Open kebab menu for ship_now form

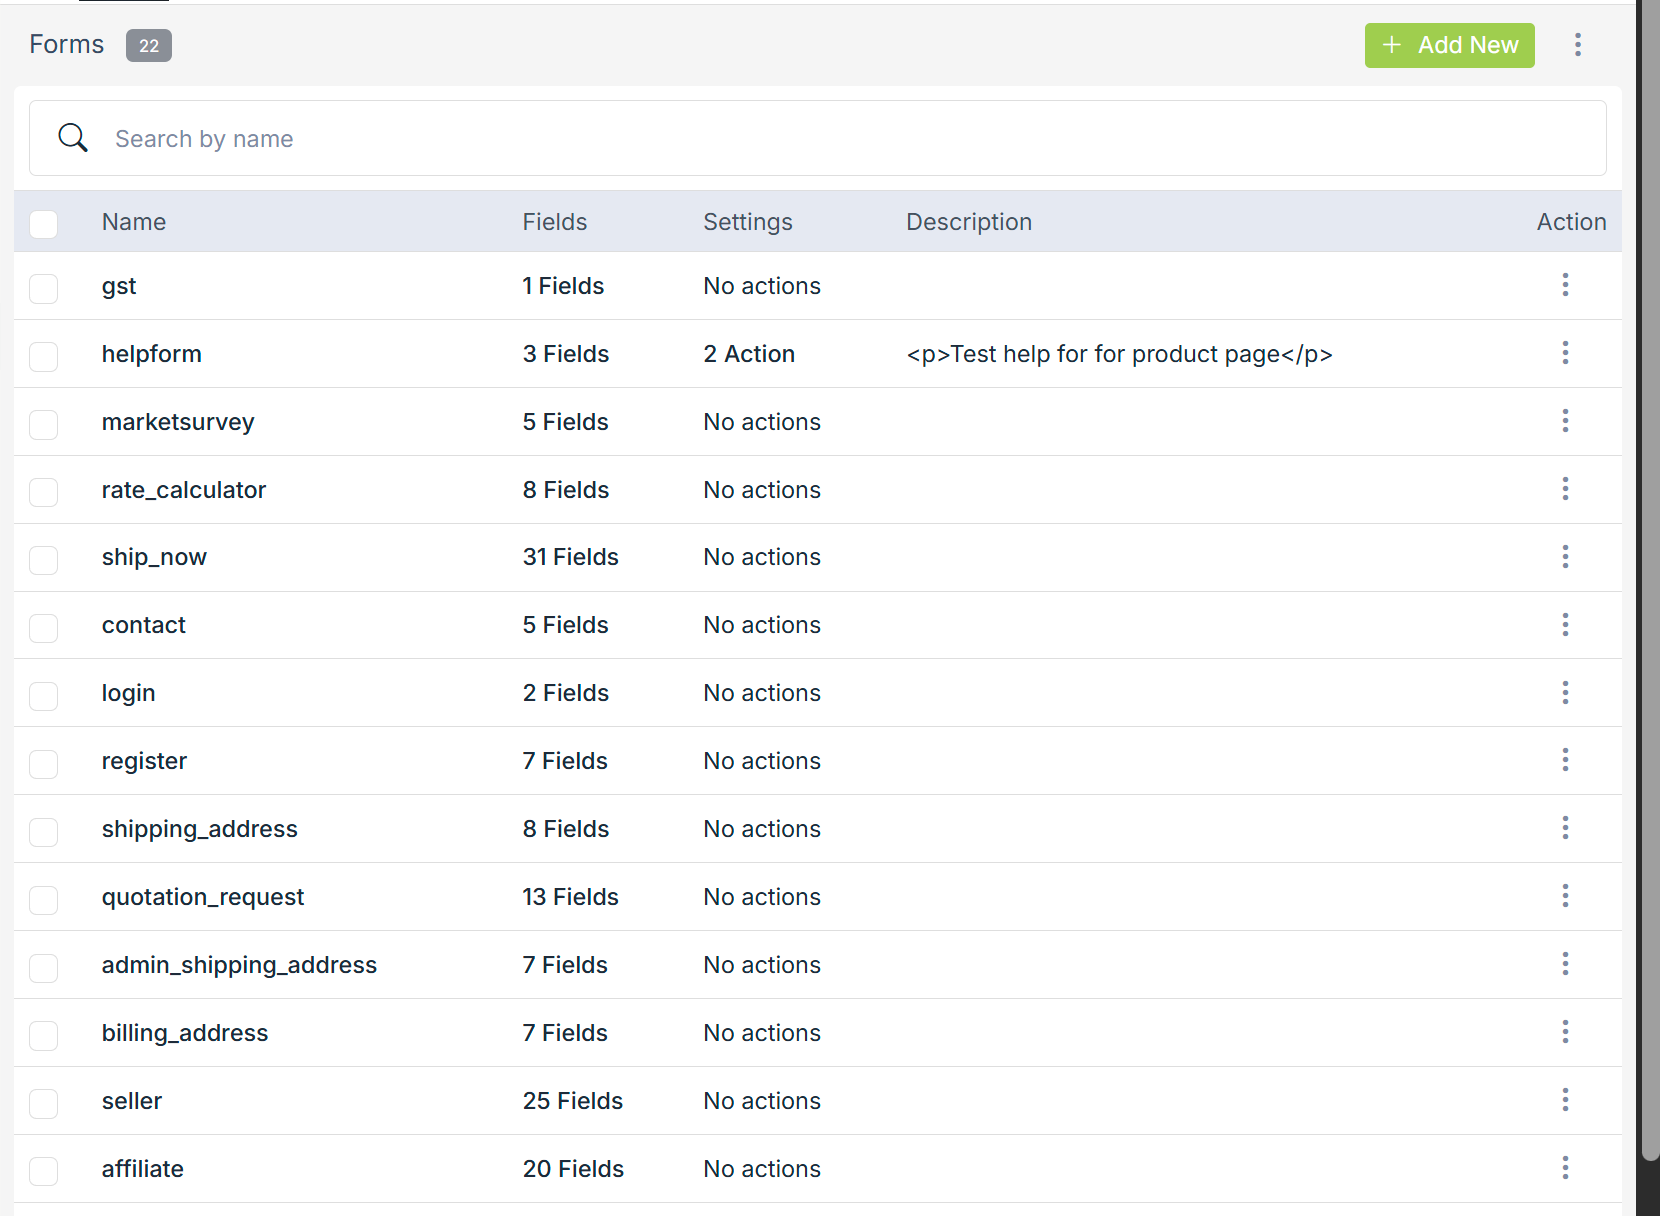point(1565,557)
